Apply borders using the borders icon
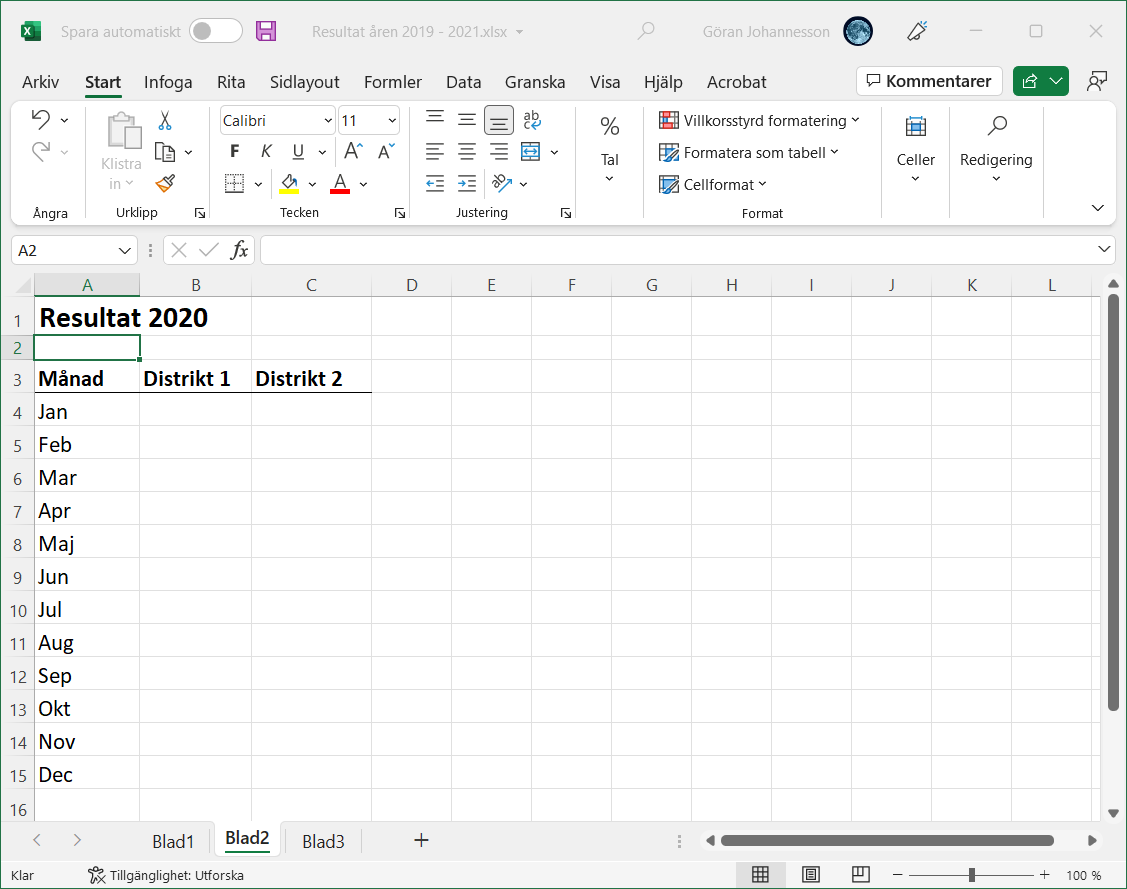This screenshot has width=1127, height=889. point(235,184)
